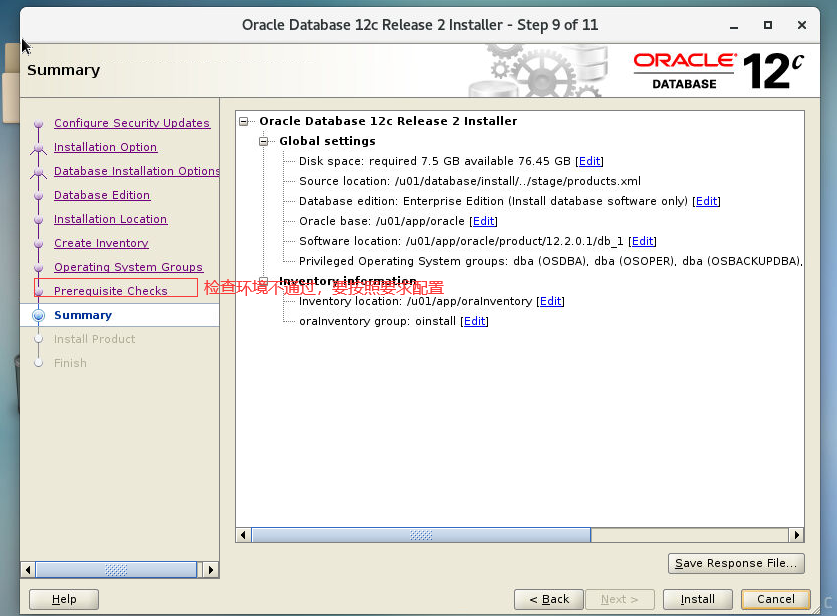The height and width of the screenshot is (616, 837).
Task: Open the Installation Option step
Action: pyautogui.click(x=106, y=147)
